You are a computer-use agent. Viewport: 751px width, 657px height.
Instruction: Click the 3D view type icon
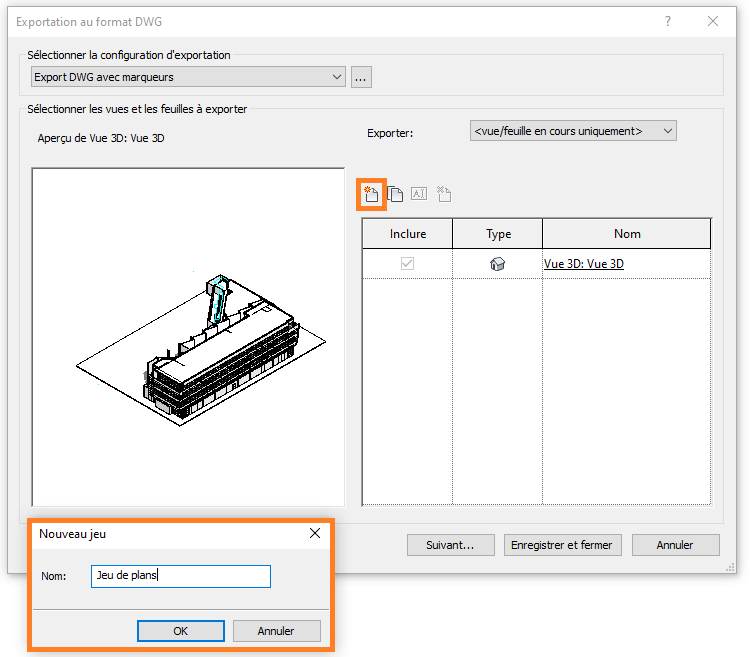click(x=498, y=264)
